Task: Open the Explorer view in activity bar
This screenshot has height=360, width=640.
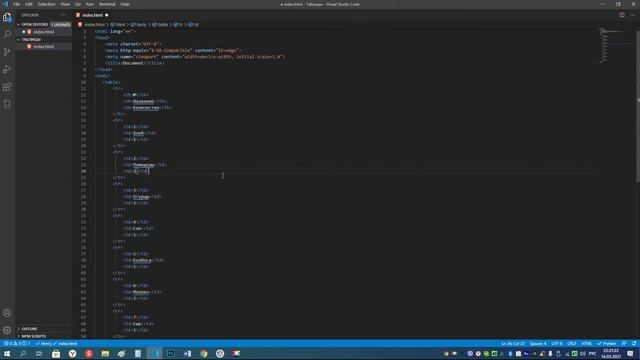Action: pos(7,17)
